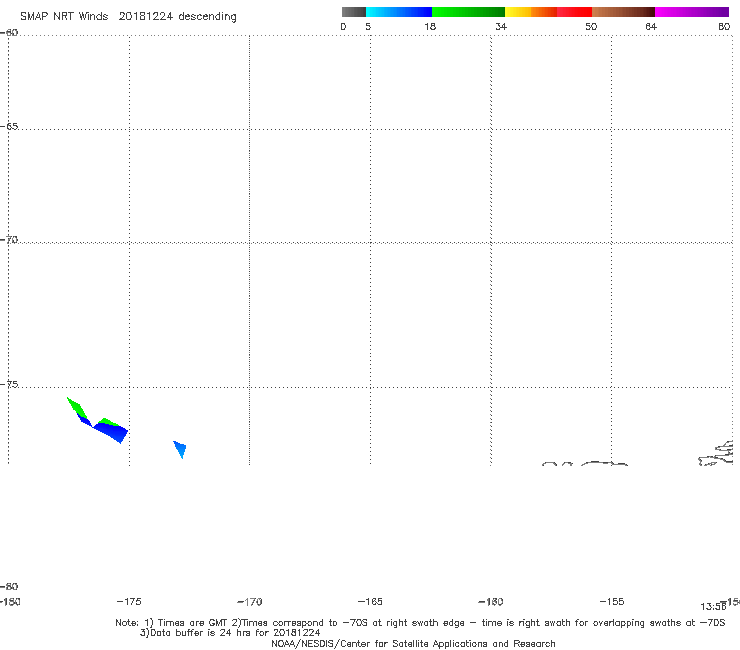
Task: Click the swath time label '13:56'
Action: pos(713,607)
